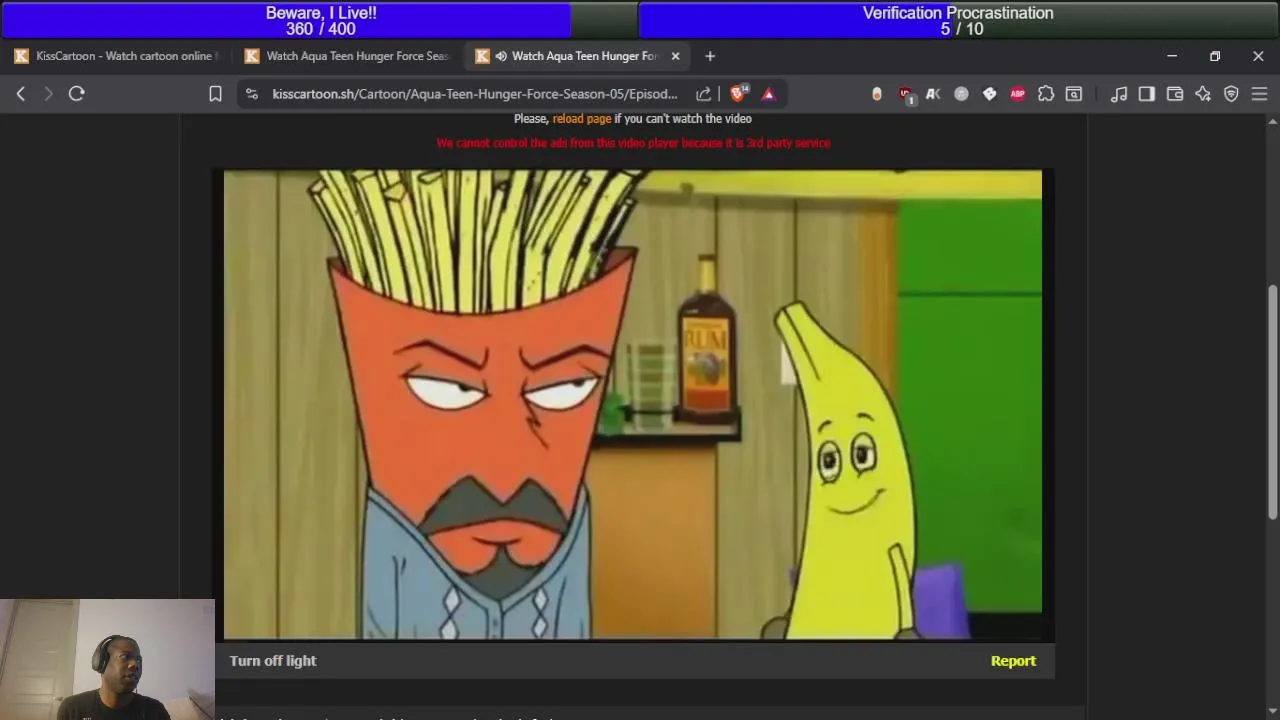Share this page via the share icon
1280x720 pixels.
(x=704, y=94)
